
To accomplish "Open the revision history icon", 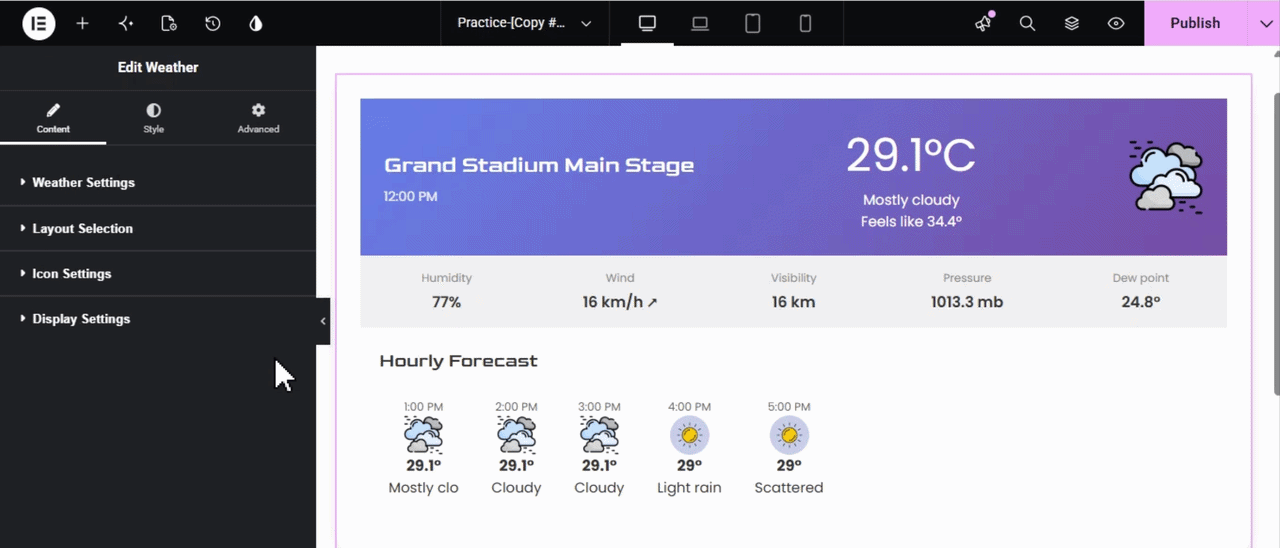I will point(212,23).
